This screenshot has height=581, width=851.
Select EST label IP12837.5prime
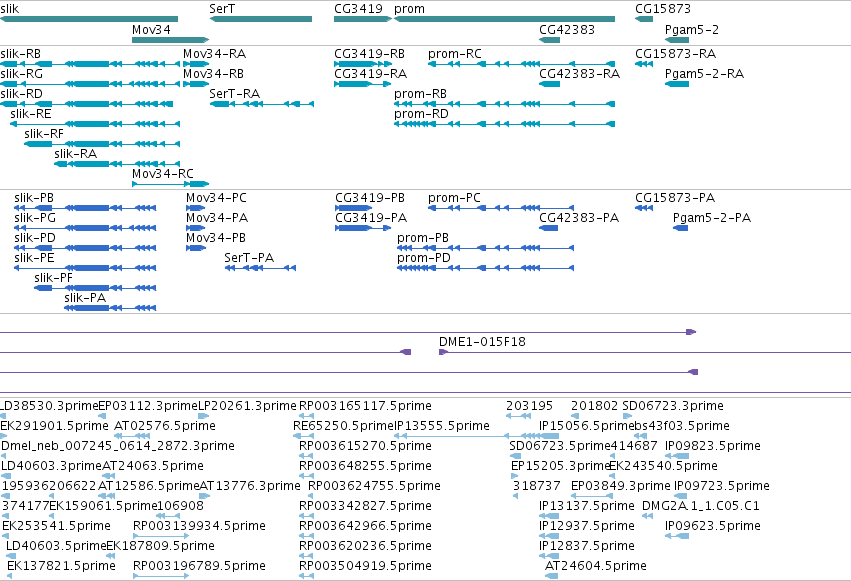pyautogui.click(x=587, y=546)
